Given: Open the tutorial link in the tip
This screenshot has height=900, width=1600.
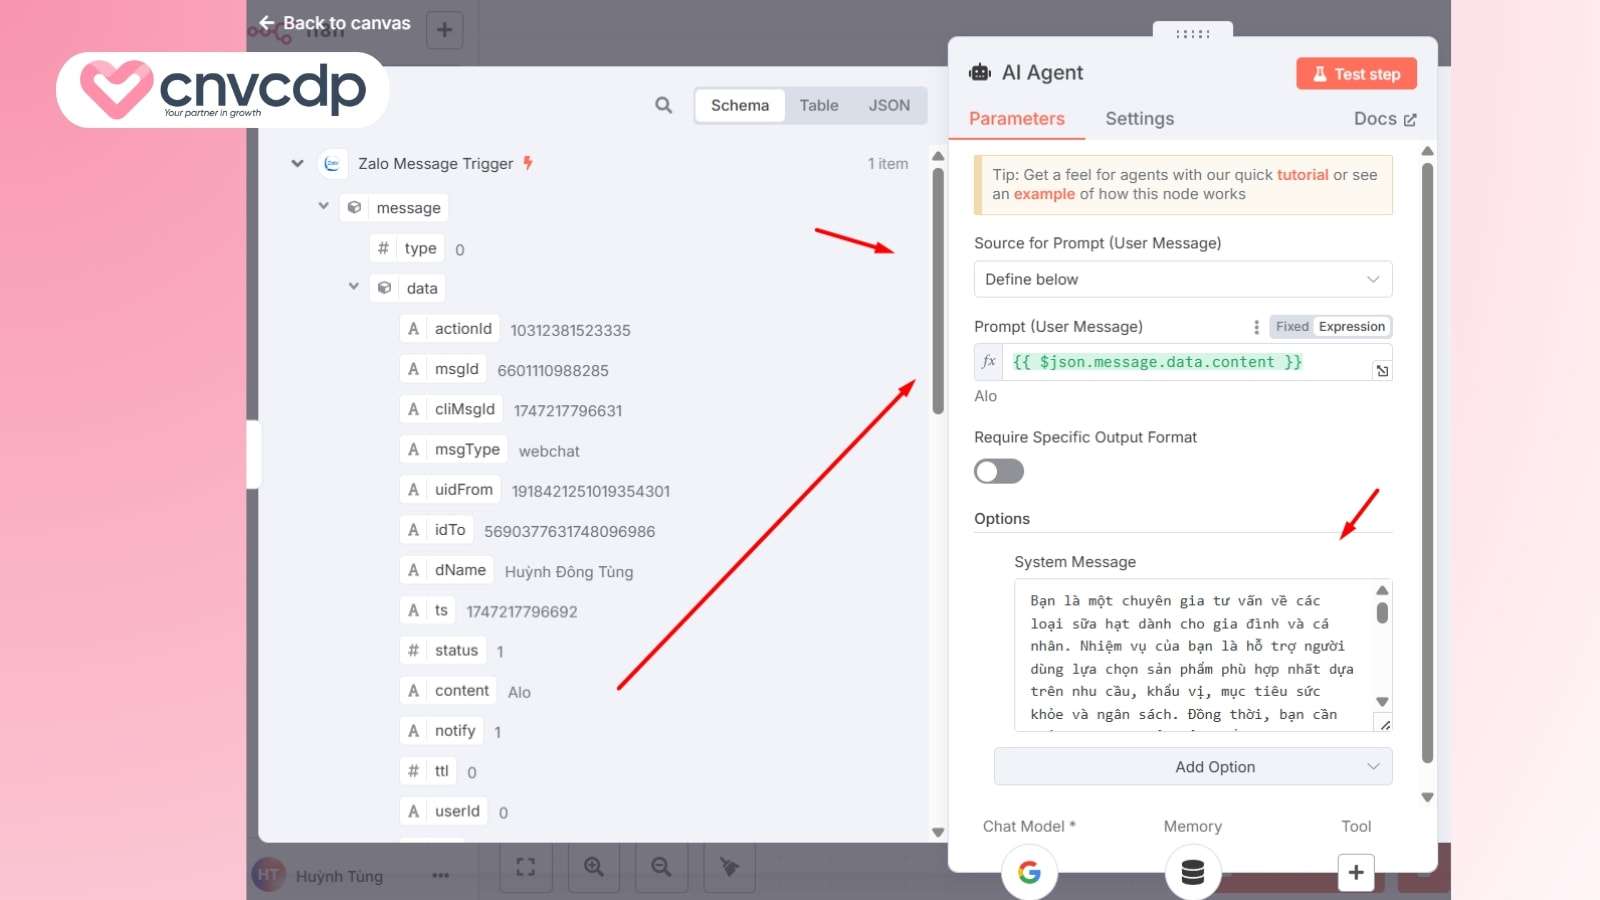Looking at the screenshot, I should click(x=1302, y=175).
